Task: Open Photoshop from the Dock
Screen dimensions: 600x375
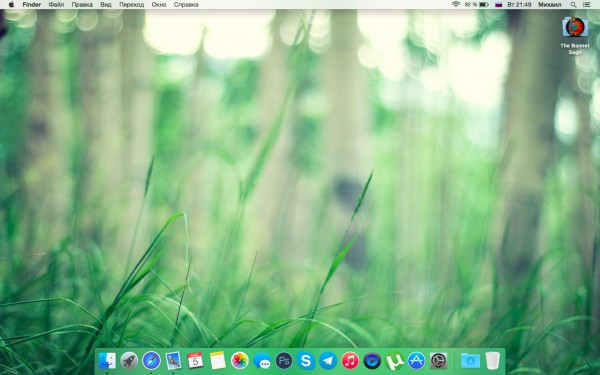Action: (284, 361)
